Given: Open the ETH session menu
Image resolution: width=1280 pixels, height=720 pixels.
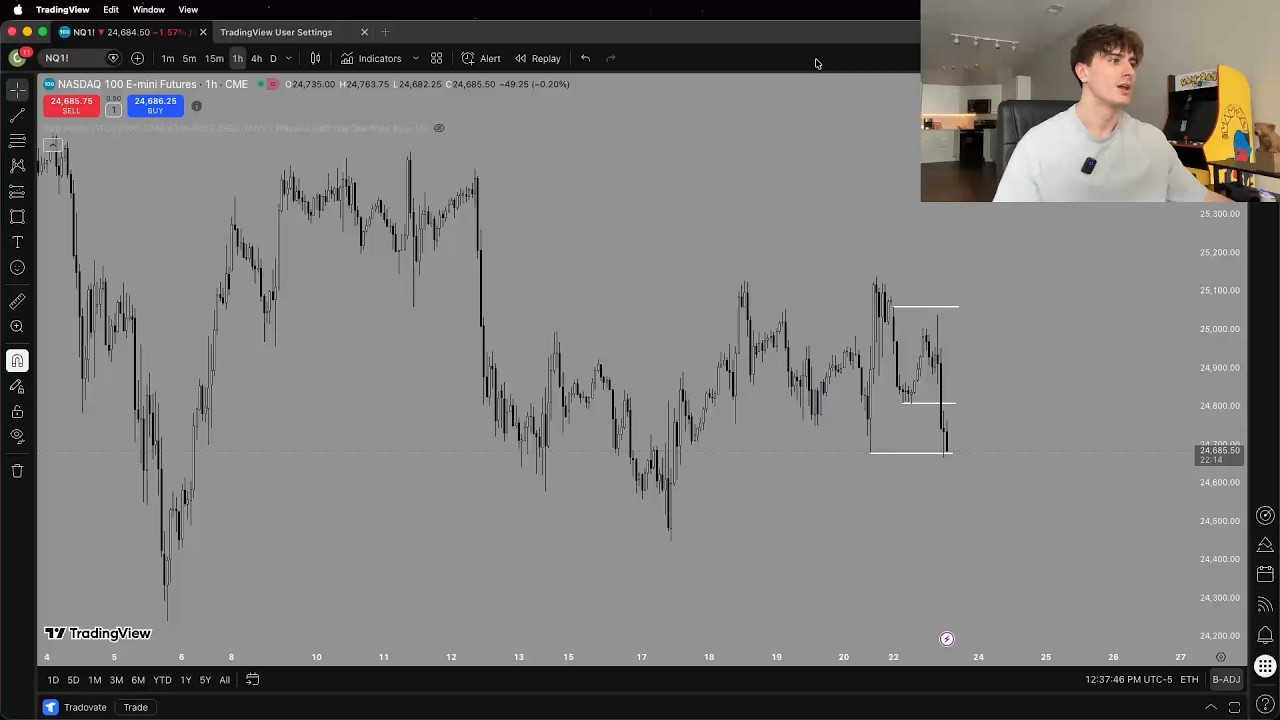Looking at the screenshot, I should tap(1189, 680).
